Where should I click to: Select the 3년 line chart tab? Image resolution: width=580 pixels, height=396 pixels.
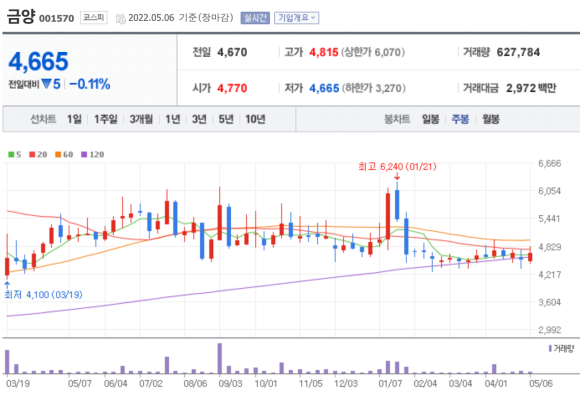tap(199, 119)
